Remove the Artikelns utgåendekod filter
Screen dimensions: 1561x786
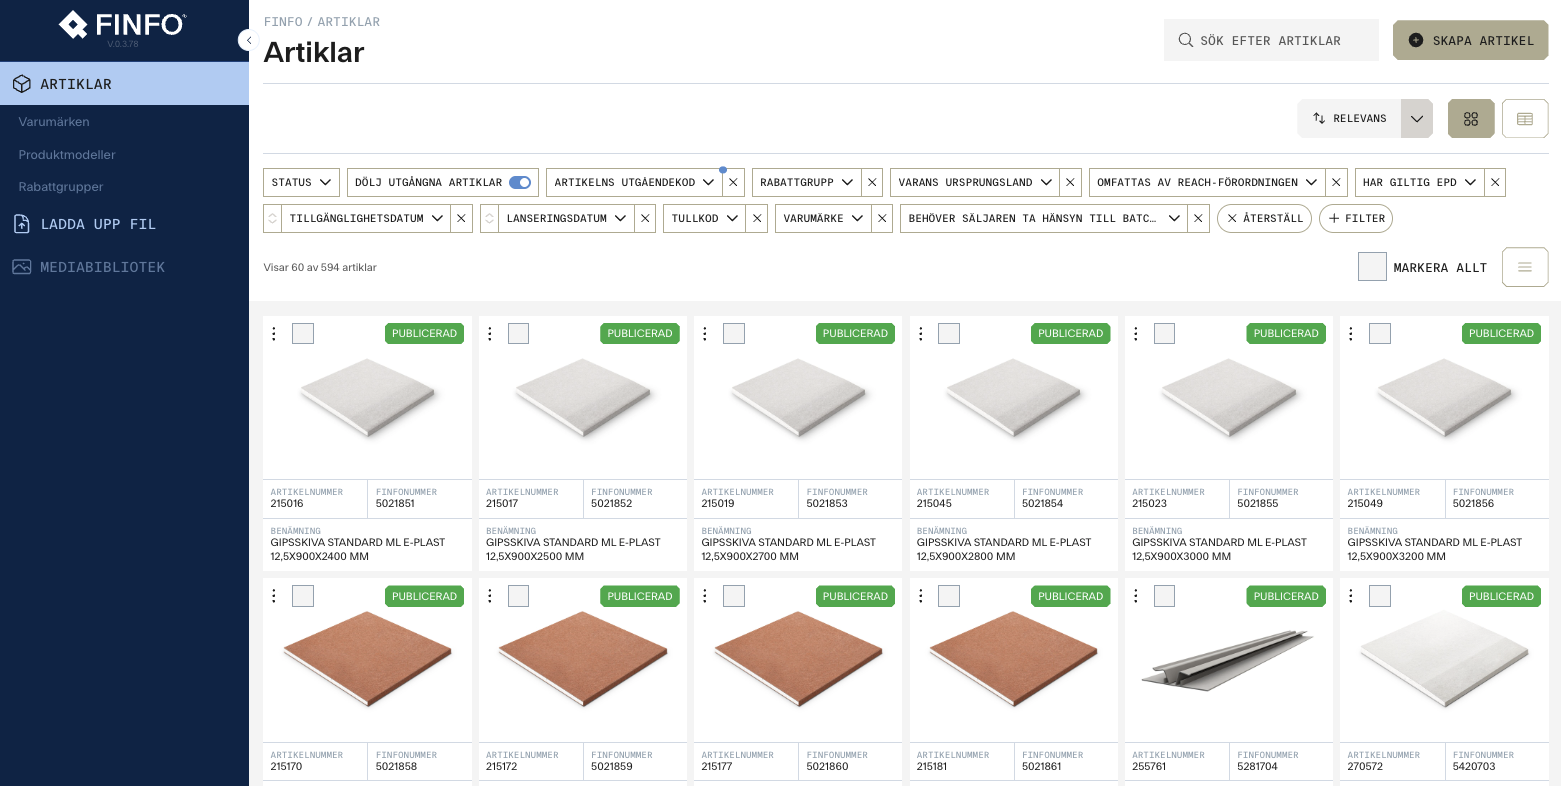click(733, 182)
